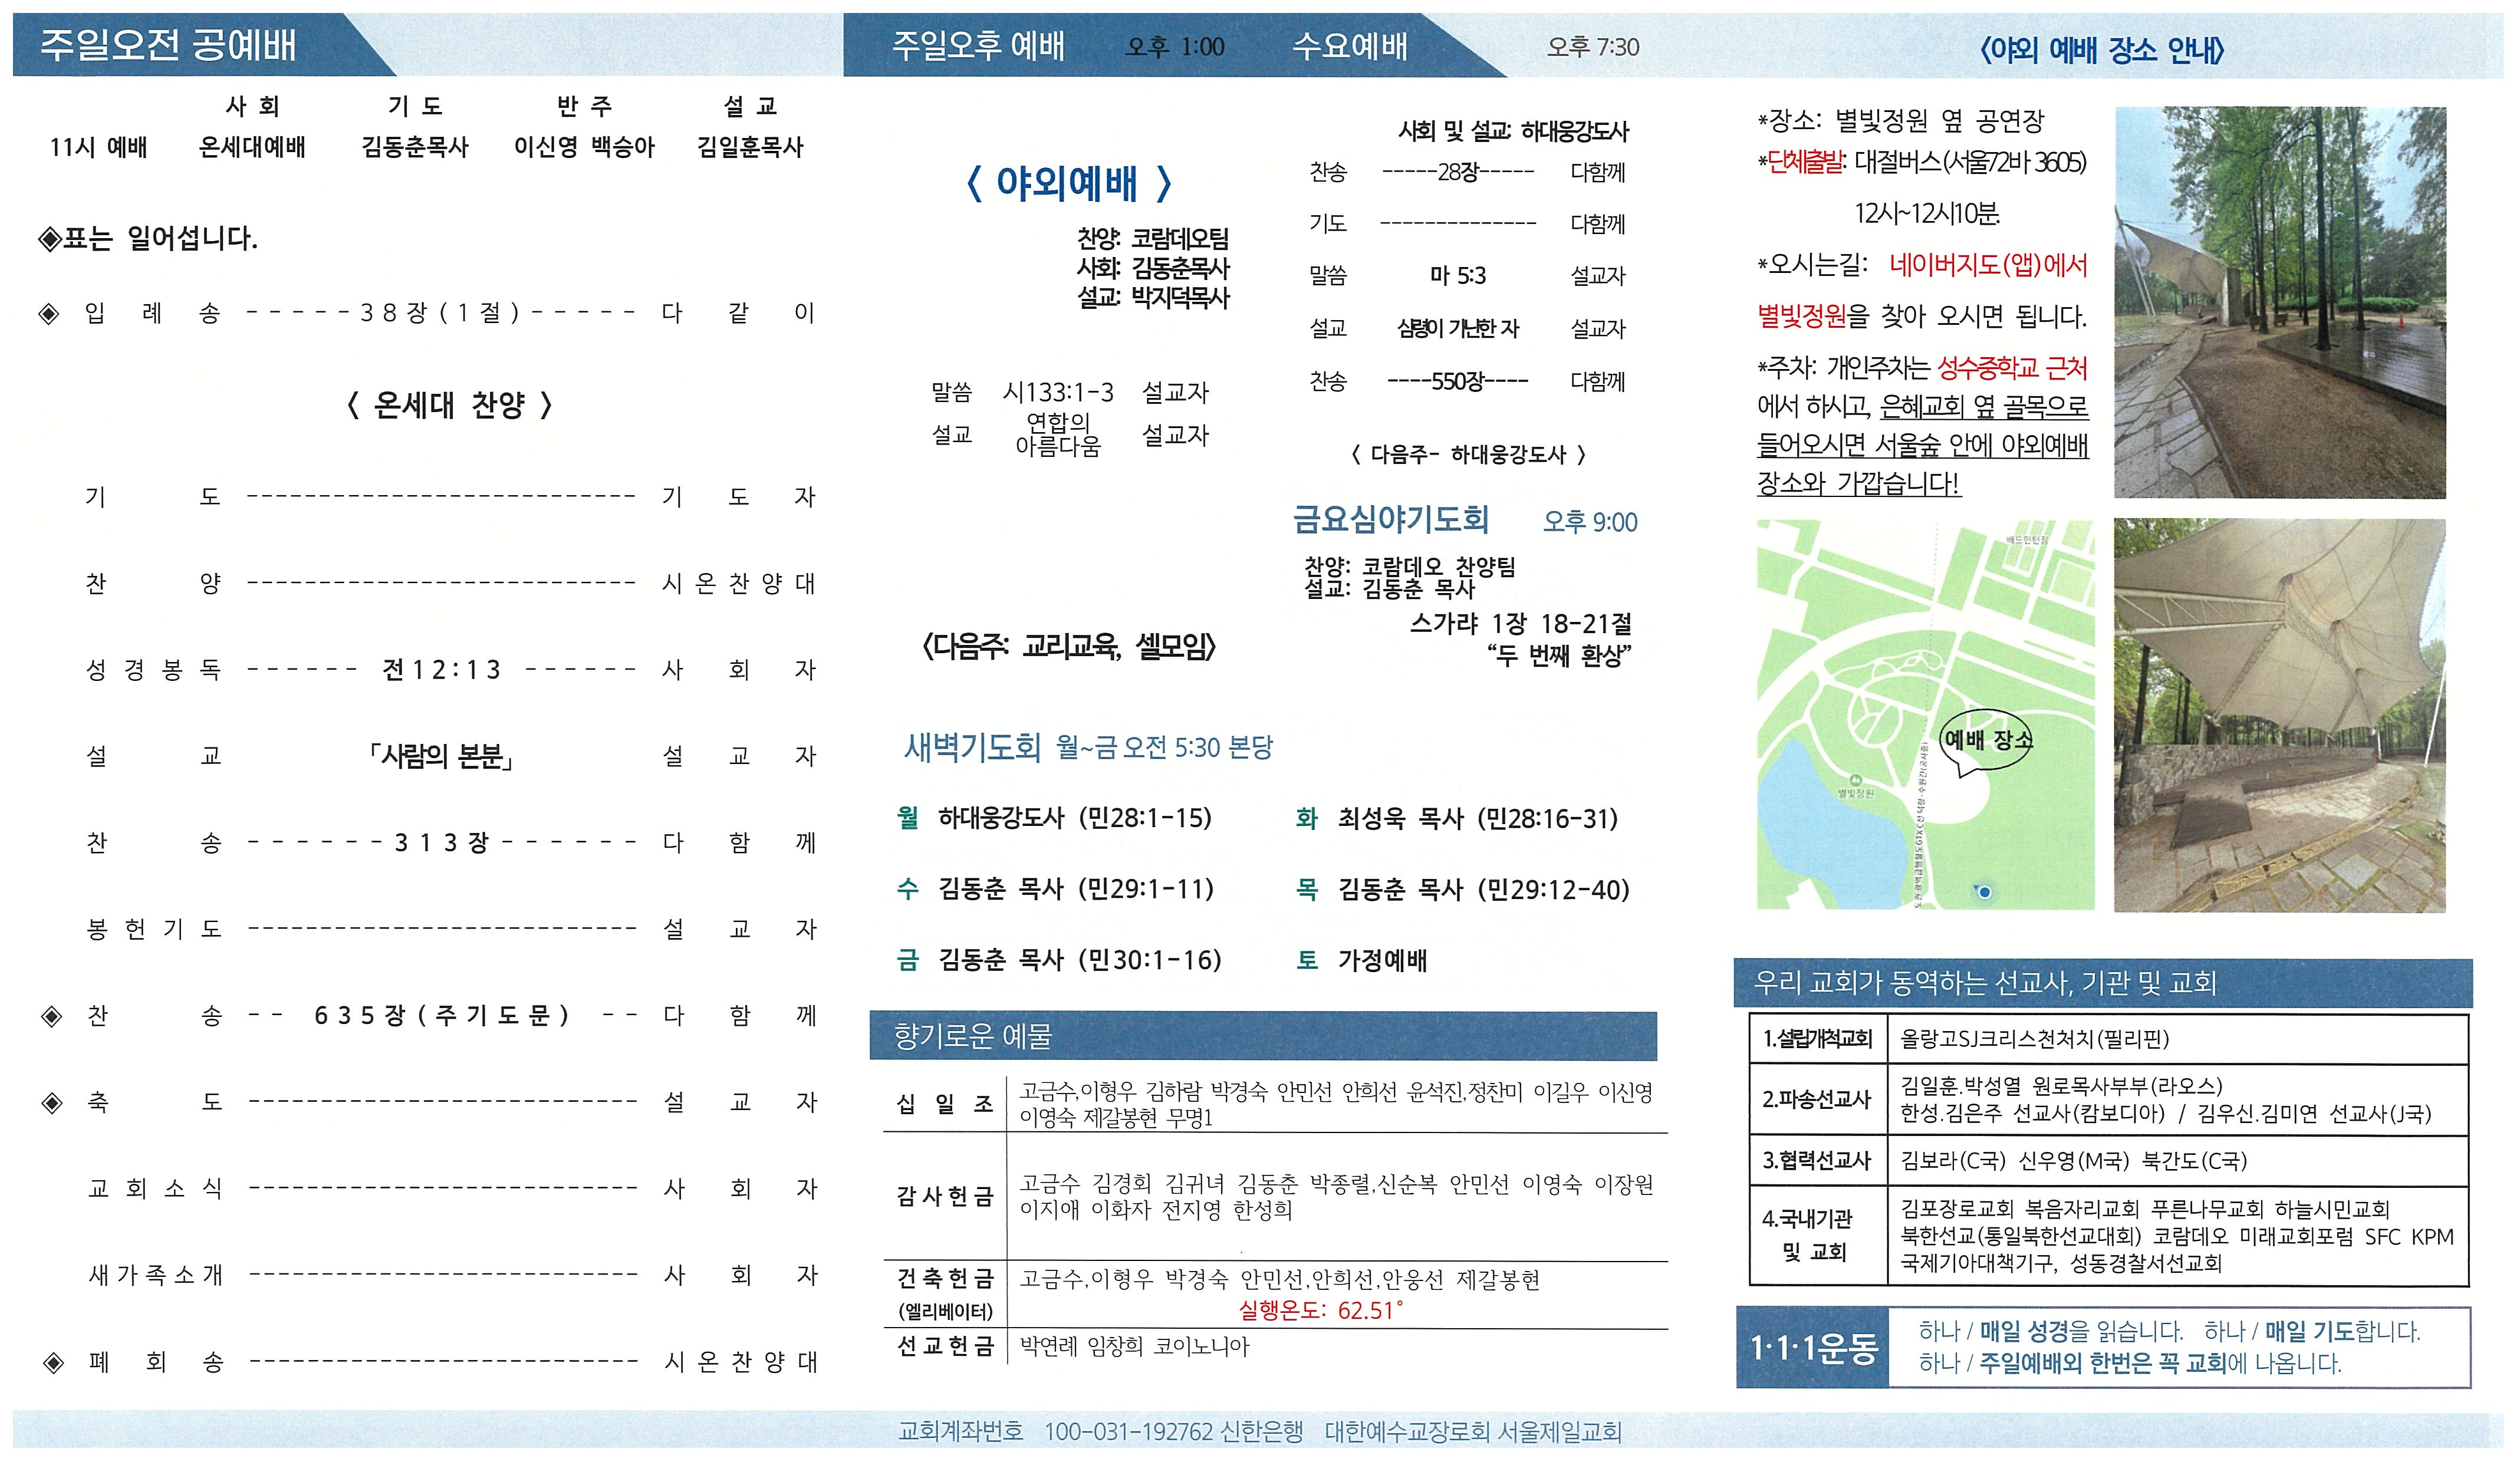This screenshot has width=2520, height=1462.
Task: Click the 28장 hymn under 수요예배
Action: [1458, 172]
